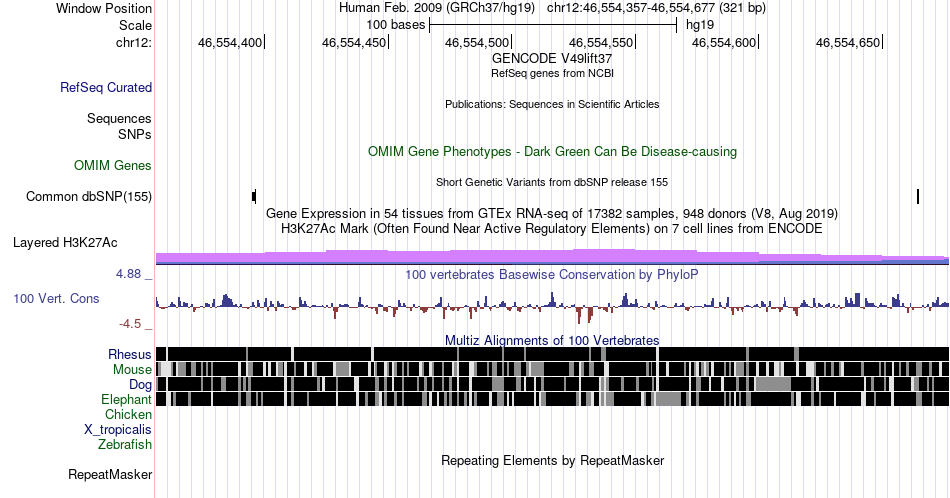Click the -4.5 PhyloP lower axis value
This screenshot has width=950, height=498.
pyautogui.click(x=130, y=324)
